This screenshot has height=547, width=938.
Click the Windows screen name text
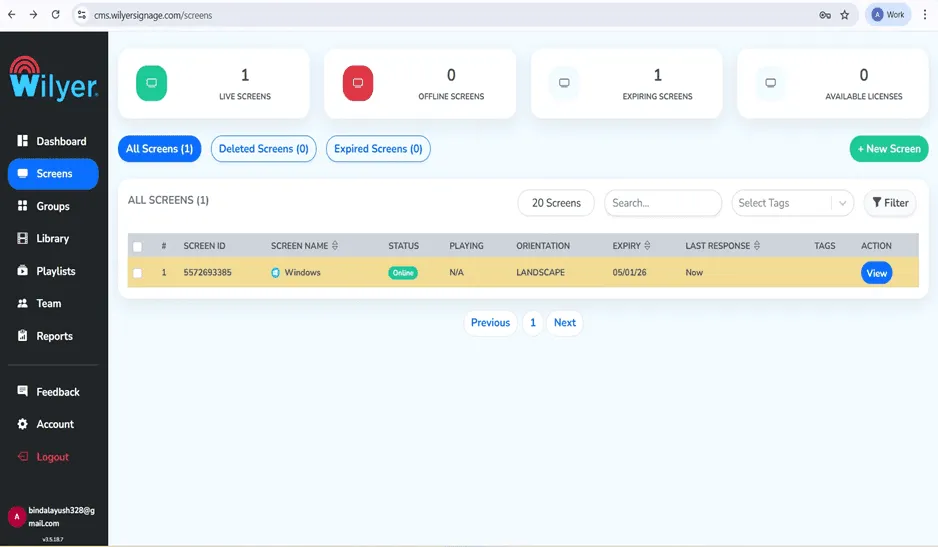pyautogui.click(x=302, y=272)
